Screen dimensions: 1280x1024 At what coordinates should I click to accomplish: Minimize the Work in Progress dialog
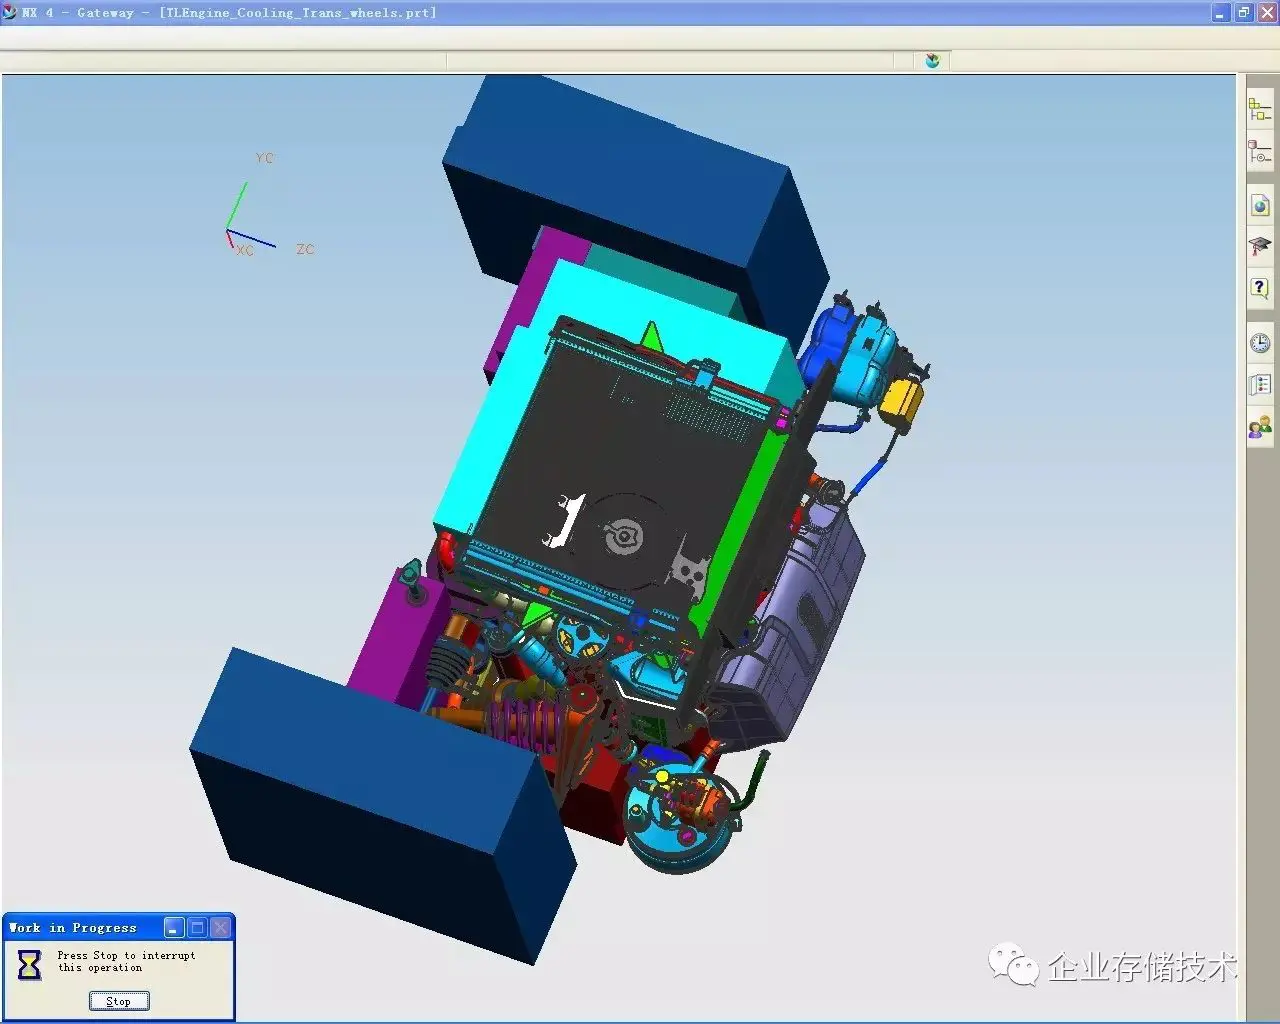pos(174,928)
